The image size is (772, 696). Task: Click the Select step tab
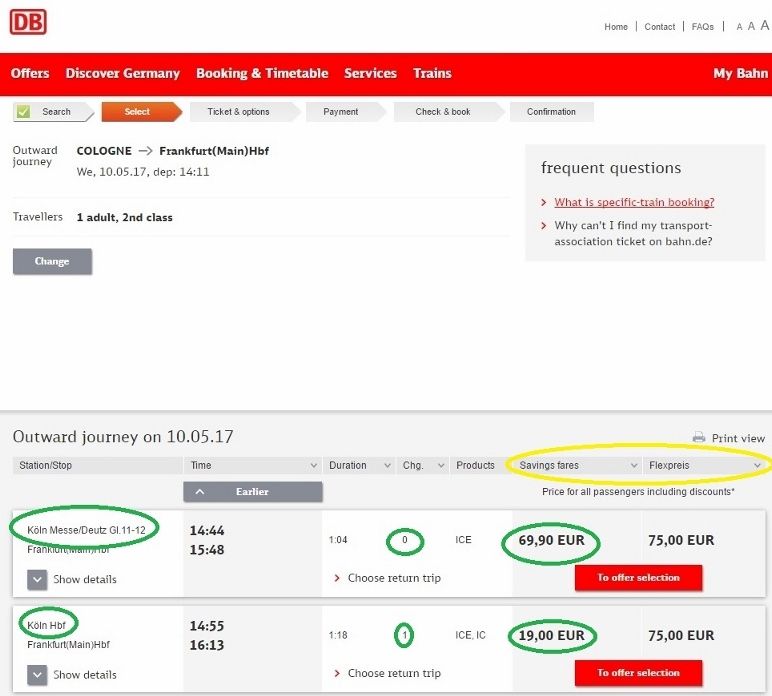tap(141, 112)
